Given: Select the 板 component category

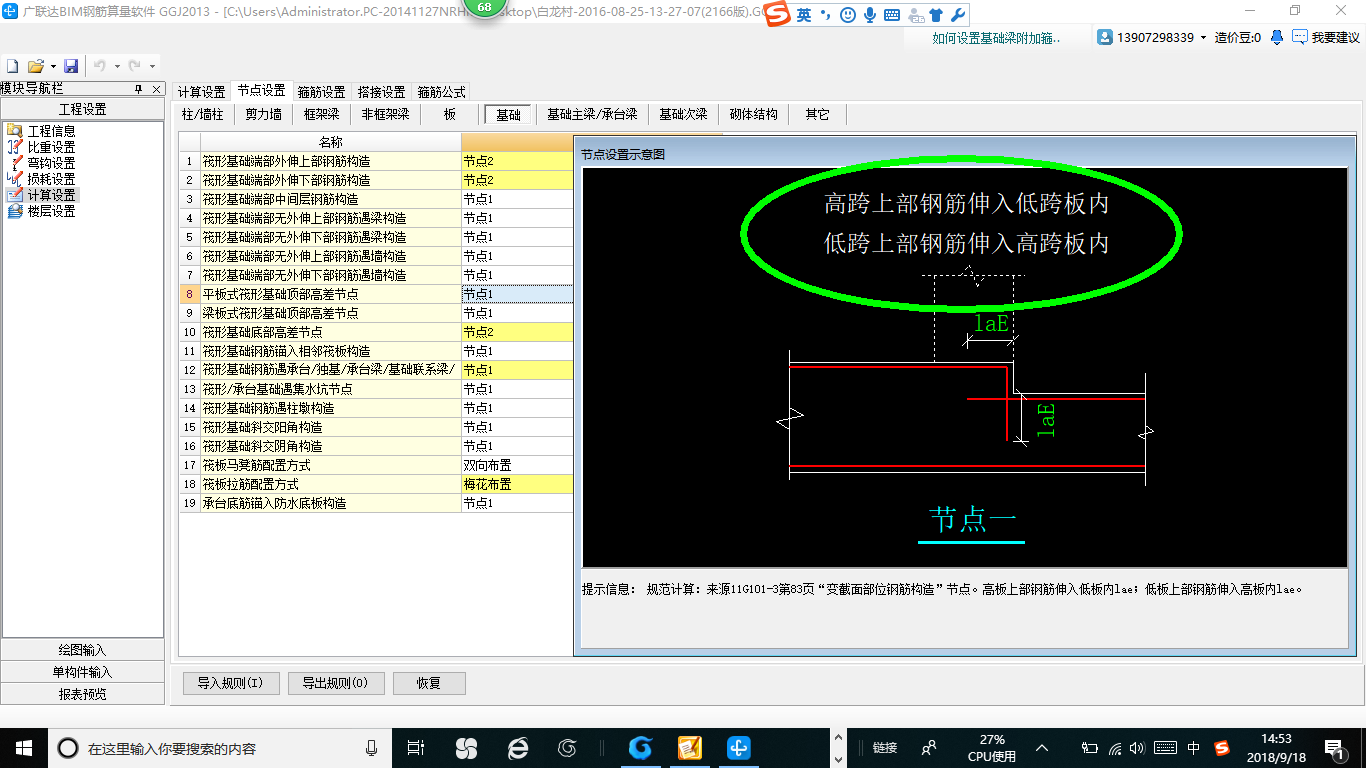Looking at the screenshot, I should (450, 115).
